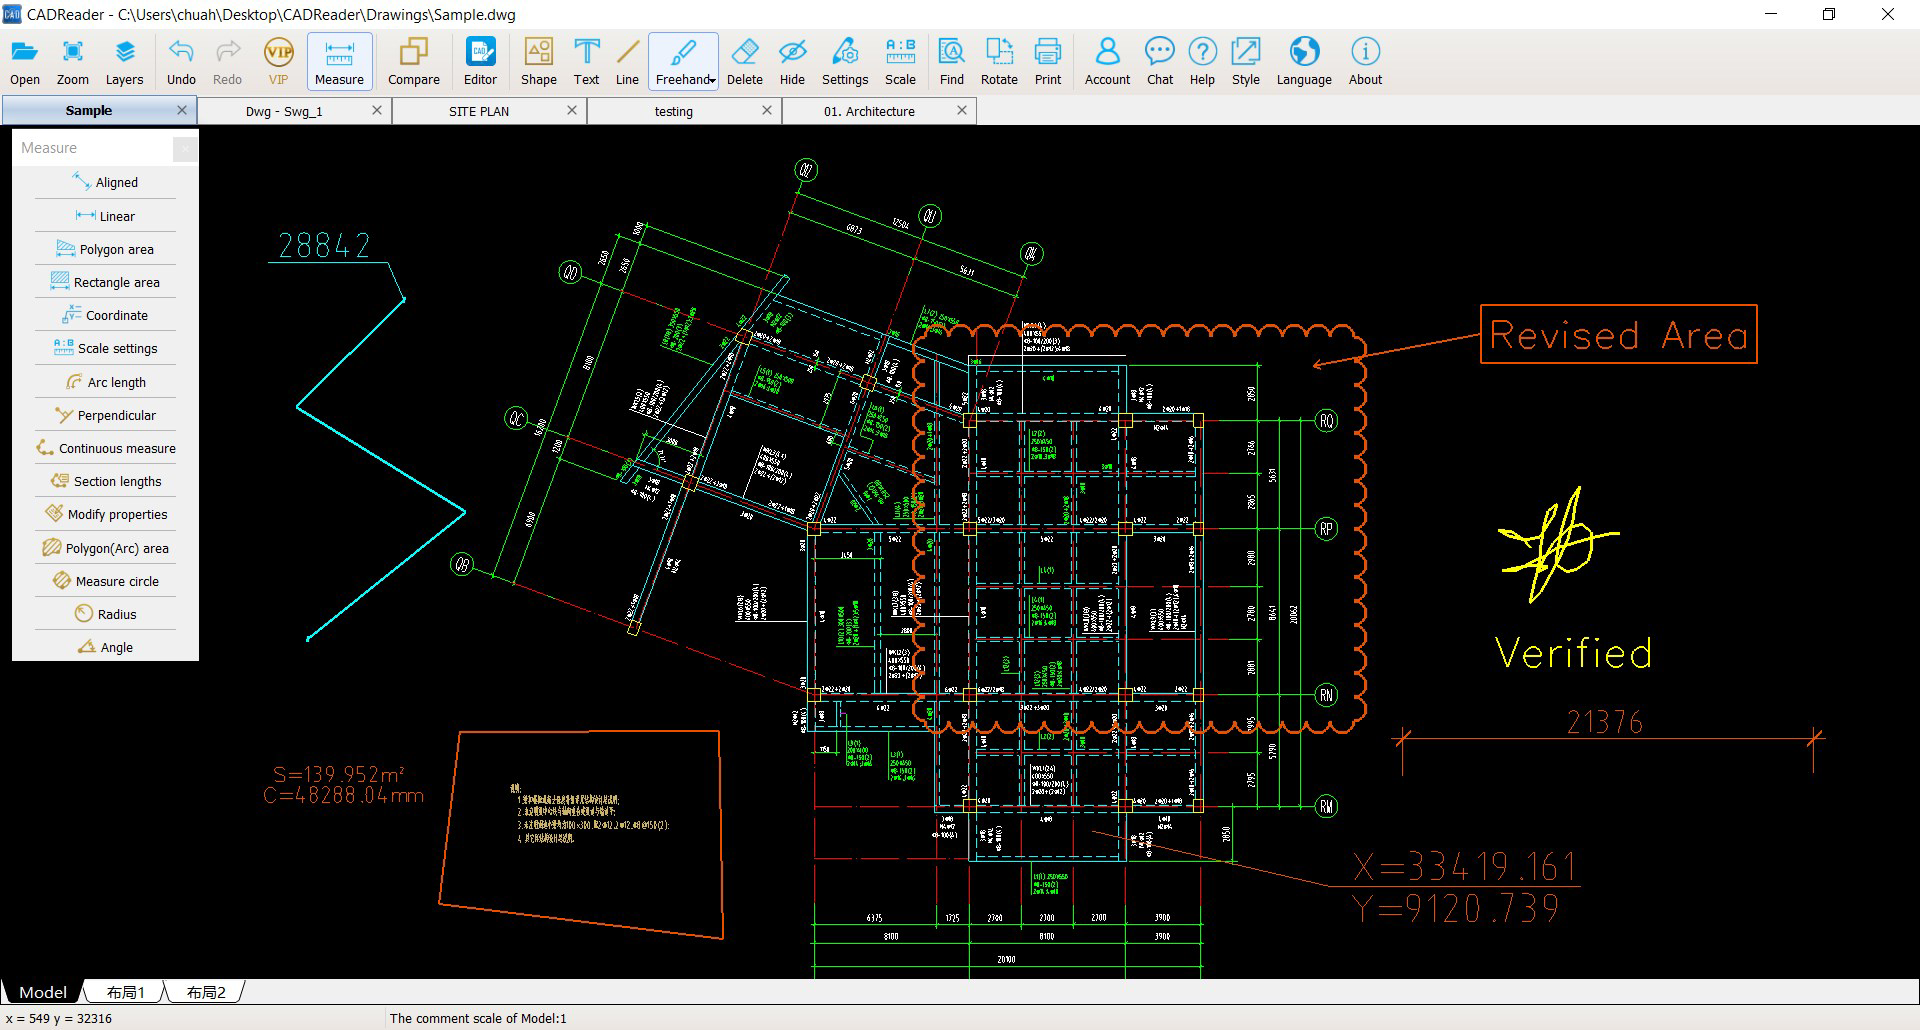
Task: Click the Find icon in the toolbar
Action: [x=950, y=60]
